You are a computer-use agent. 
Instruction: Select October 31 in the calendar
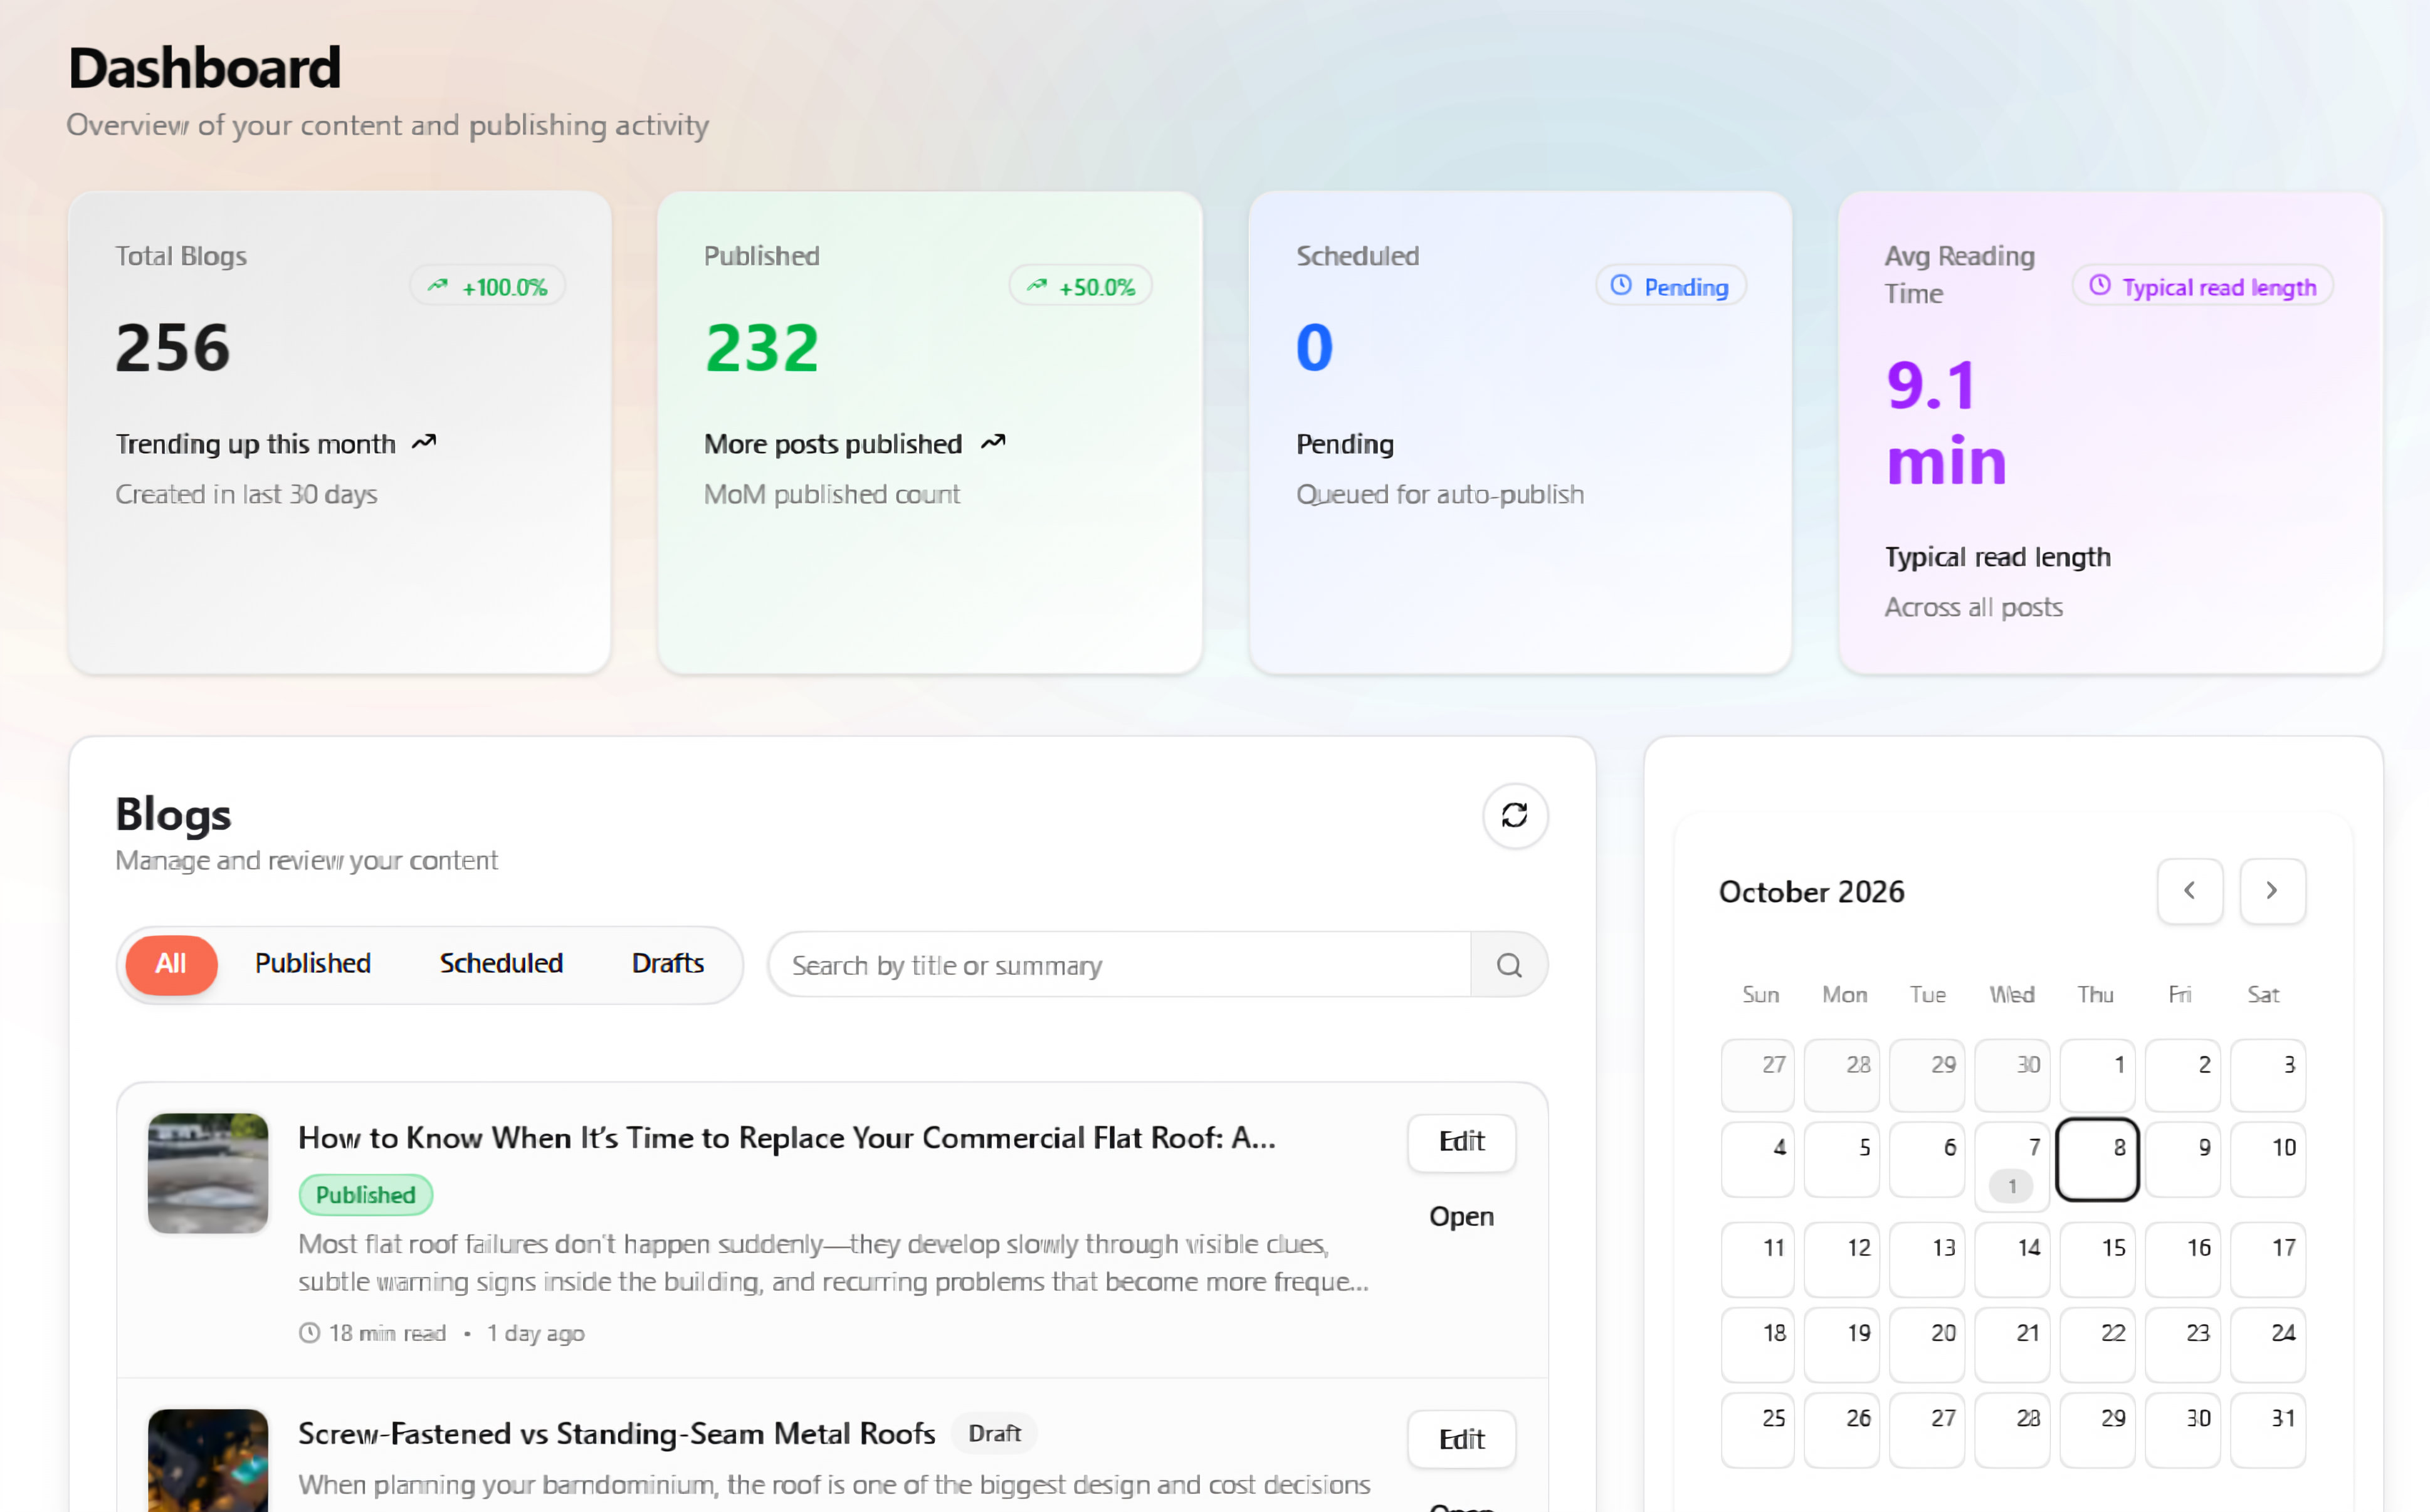coord(2267,1429)
